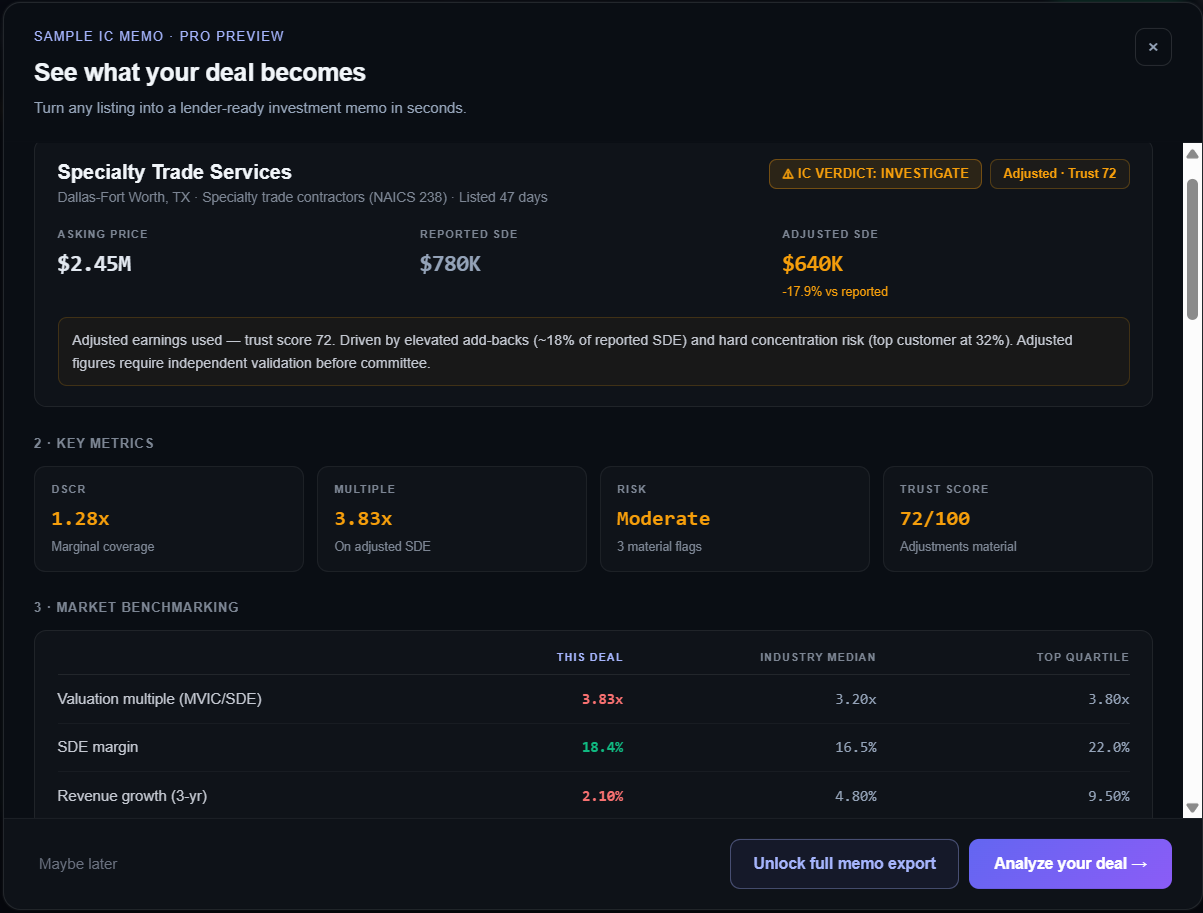Viewport: 1203px width, 913px height.
Task: Click the INDUSTRY MEDIAN column header
Action: click(x=818, y=657)
